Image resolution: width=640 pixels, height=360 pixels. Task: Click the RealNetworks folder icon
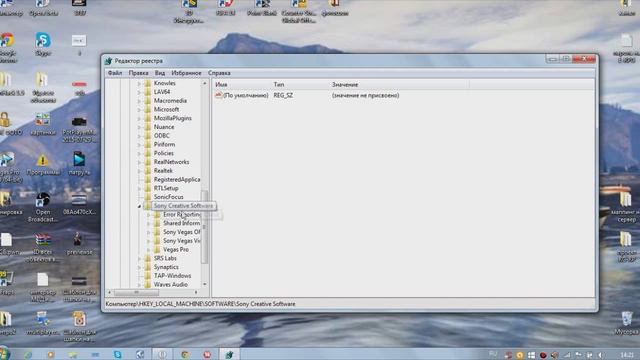(148, 162)
